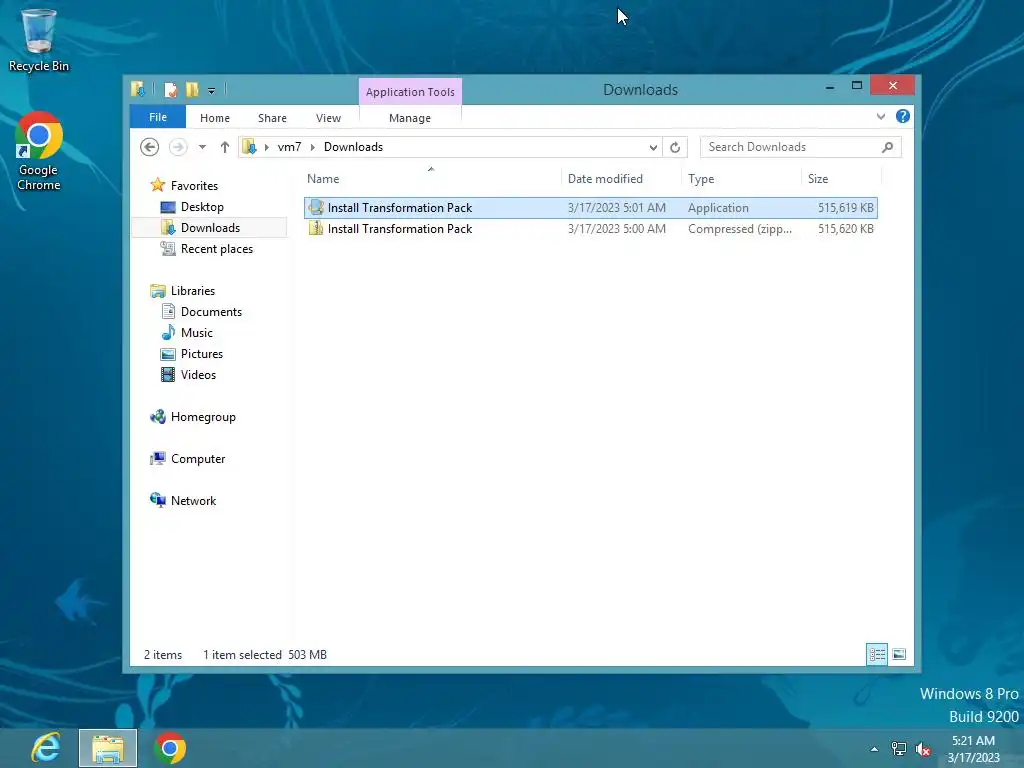Viewport: 1024px width, 768px height.
Task: Show hidden tray icons arrow
Action: [x=874, y=749]
